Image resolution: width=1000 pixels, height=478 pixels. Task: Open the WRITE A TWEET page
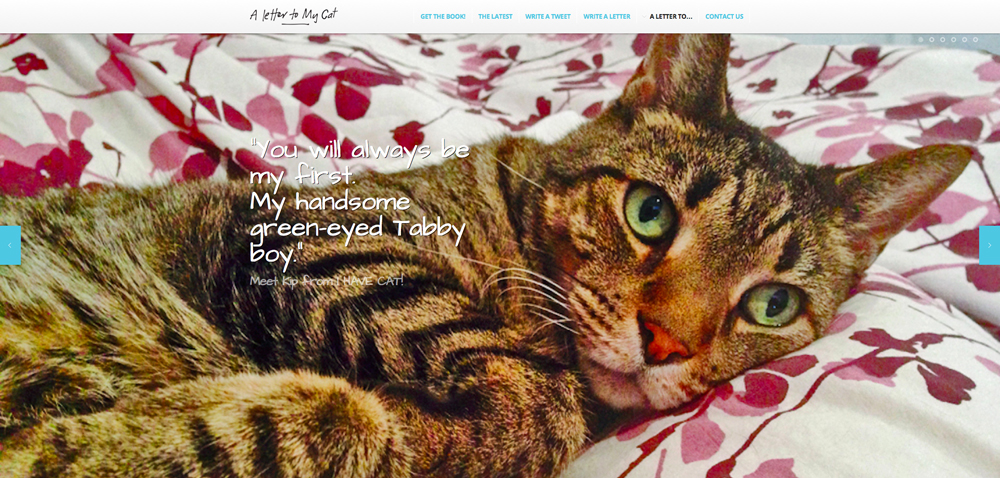(x=548, y=17)
